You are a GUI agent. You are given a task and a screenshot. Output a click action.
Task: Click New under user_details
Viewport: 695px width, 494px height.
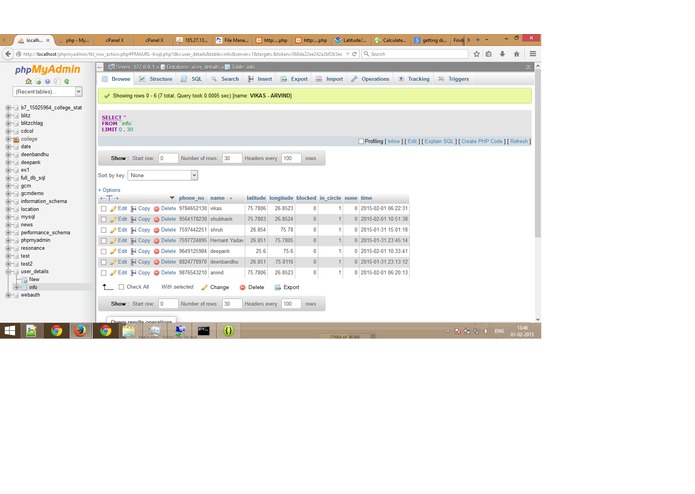pyautogui.click(x=34, y=280)
